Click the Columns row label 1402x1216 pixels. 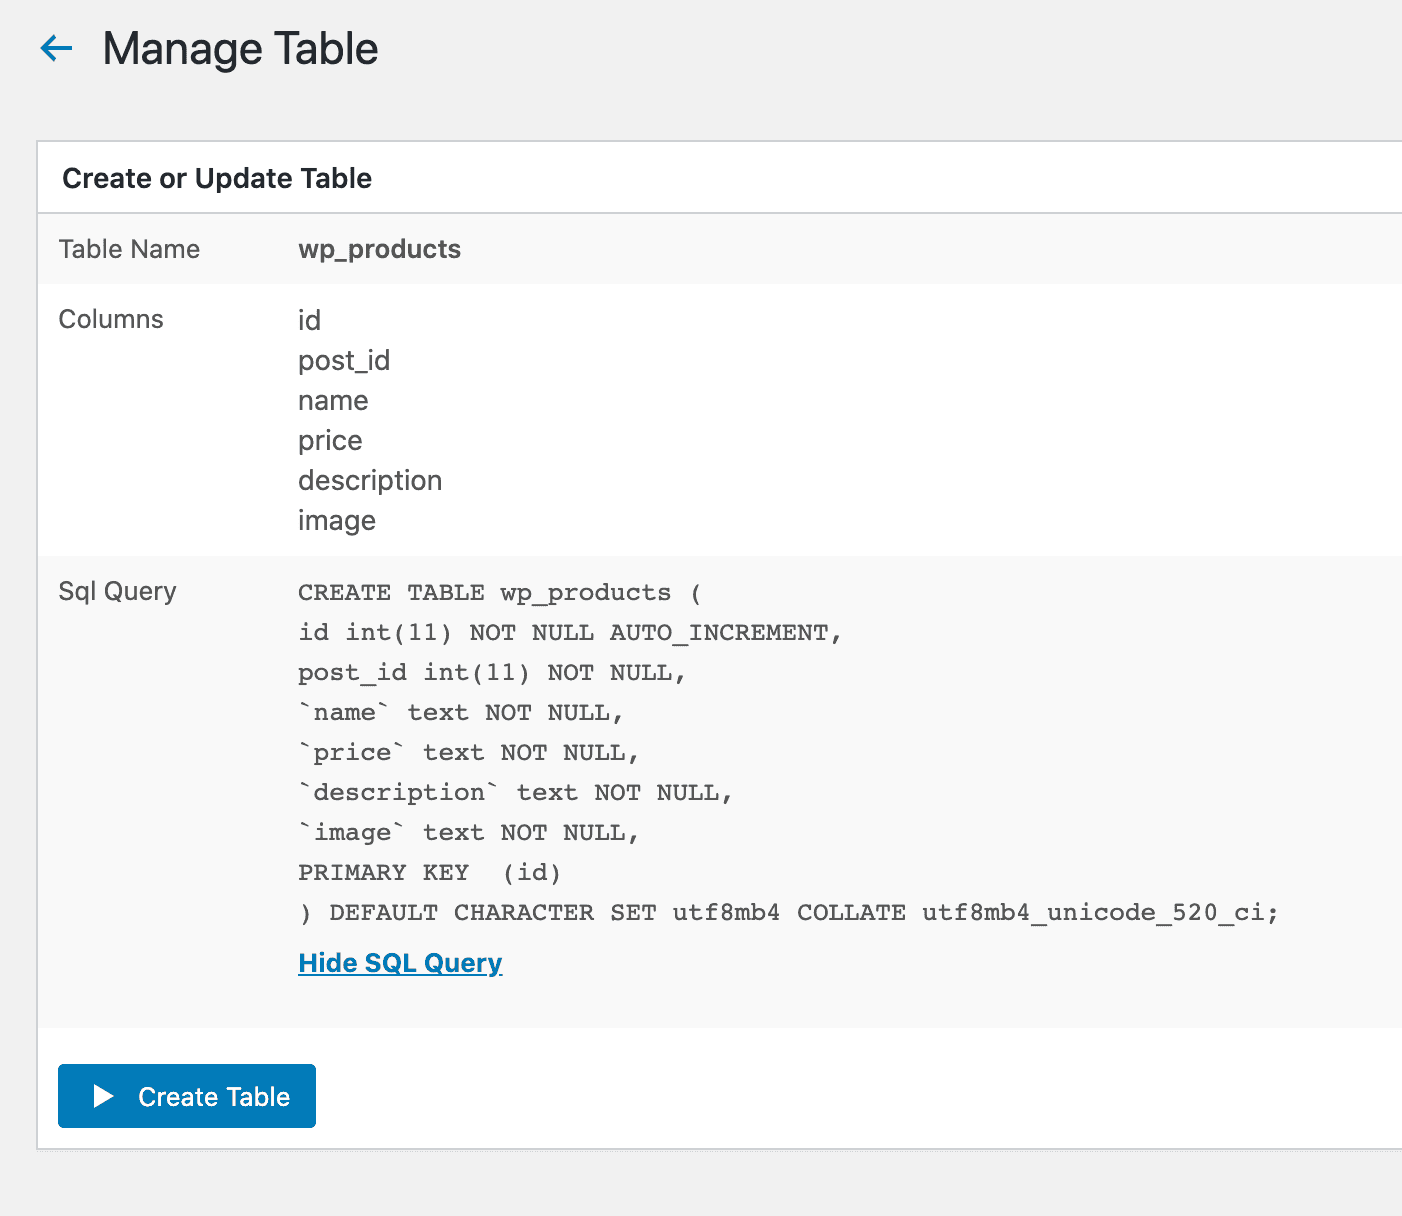click(111, 319)
